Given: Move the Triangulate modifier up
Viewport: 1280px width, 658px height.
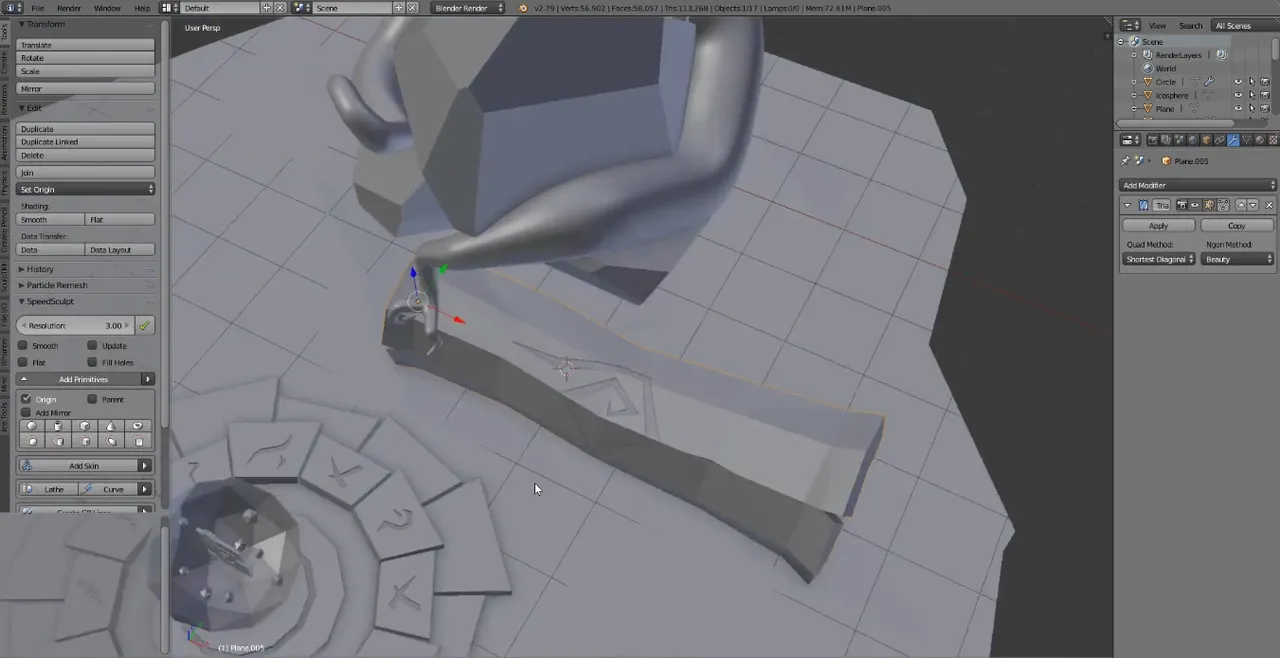Looking at the screenshot, I should (x=1241, y=205).
